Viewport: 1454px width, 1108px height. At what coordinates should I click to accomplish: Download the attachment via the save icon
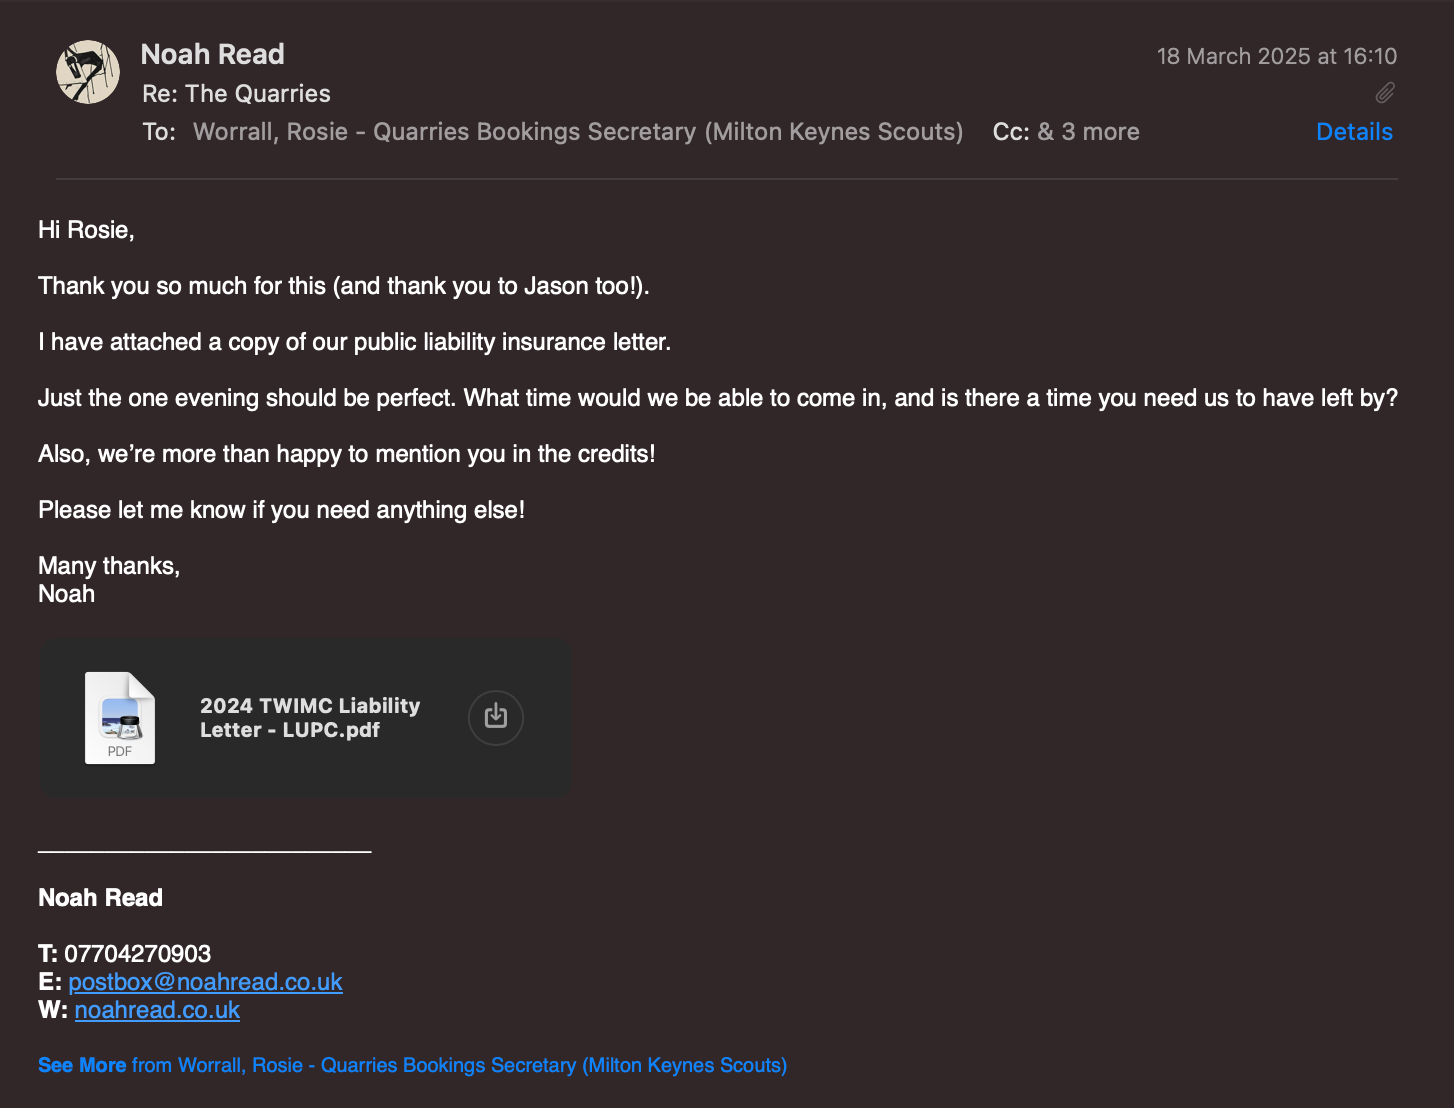[496, 717]
